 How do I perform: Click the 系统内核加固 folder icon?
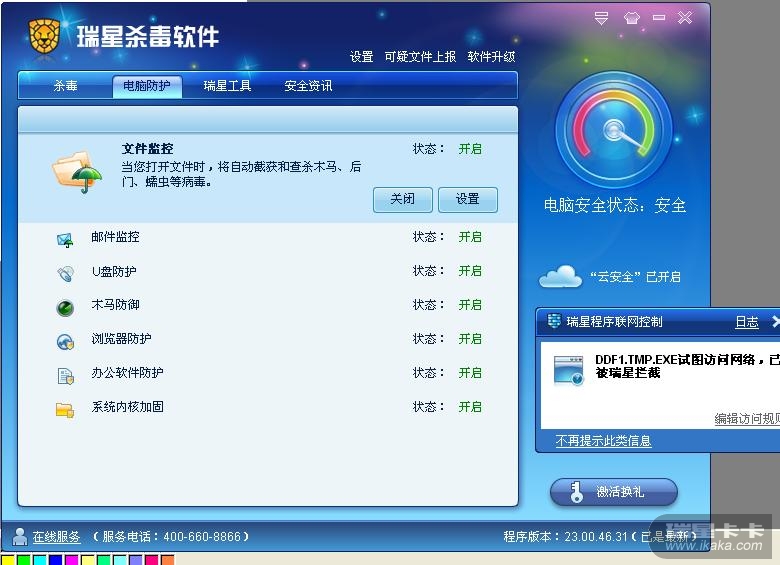(65, 410)
